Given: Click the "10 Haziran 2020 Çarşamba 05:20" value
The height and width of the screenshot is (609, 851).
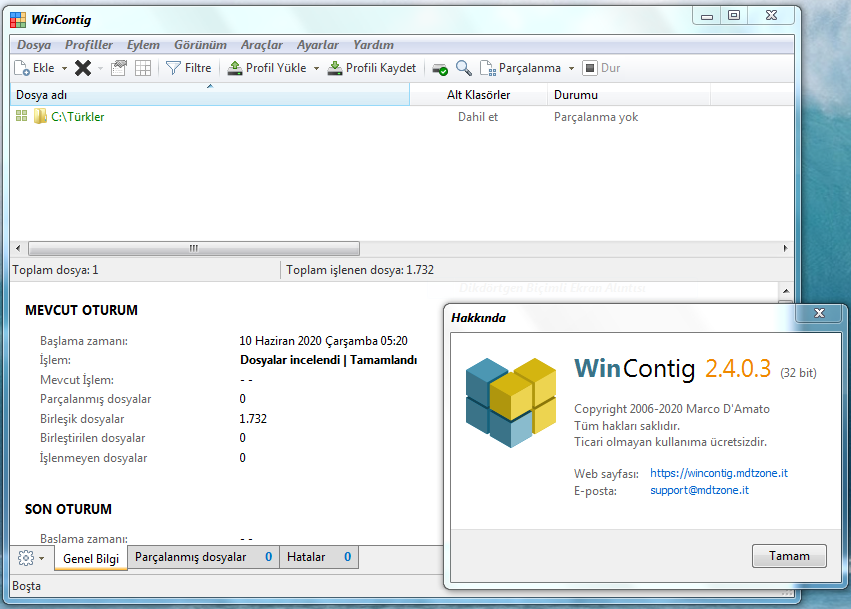Looking at the screenshot, I should 323,341.
